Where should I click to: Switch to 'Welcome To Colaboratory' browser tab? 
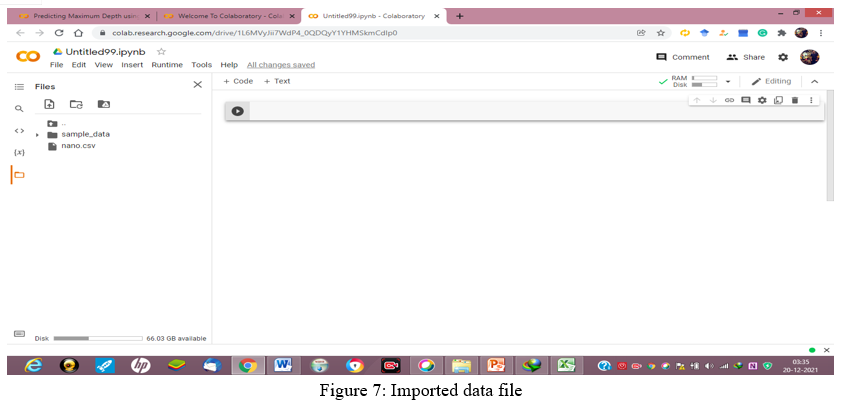click(228, 16)
